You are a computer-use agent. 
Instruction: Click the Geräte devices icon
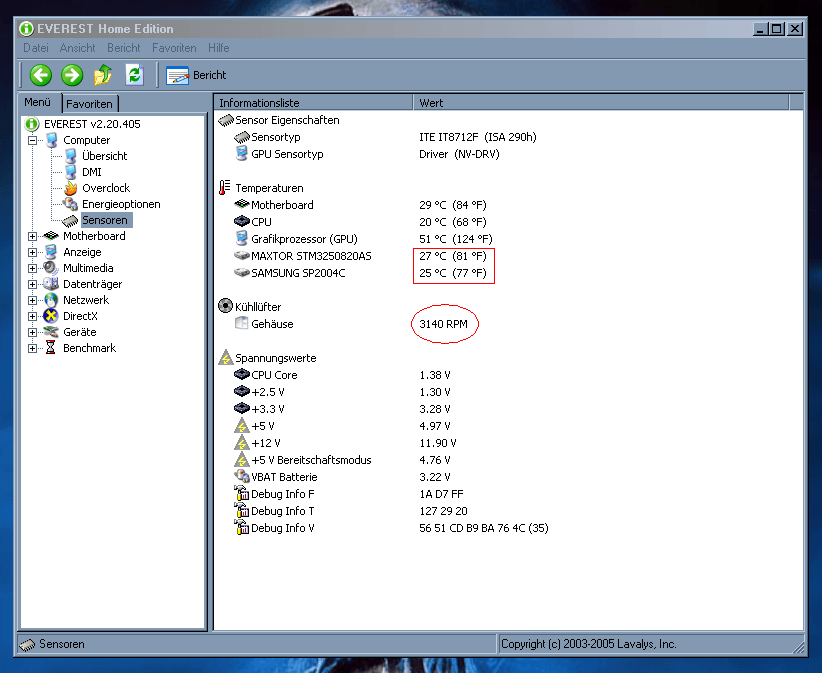pos(51,332)
